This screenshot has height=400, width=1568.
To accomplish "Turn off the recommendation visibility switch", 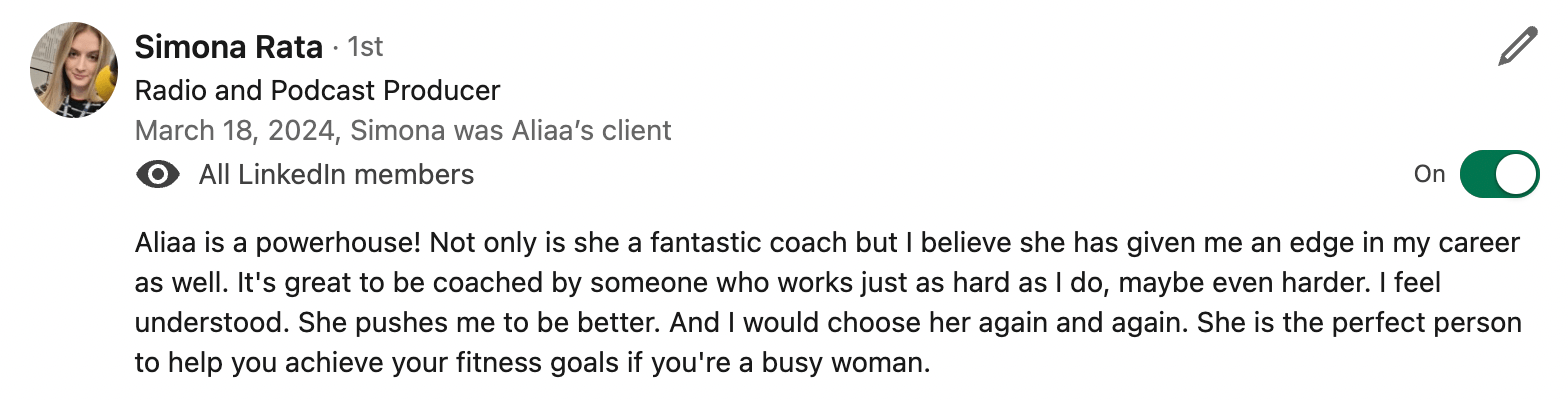I will pos(1499,174).
